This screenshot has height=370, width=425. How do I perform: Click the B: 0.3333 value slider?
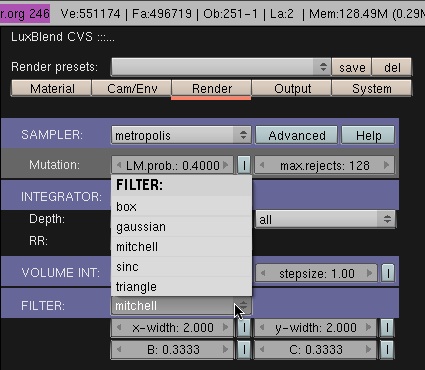172,350
